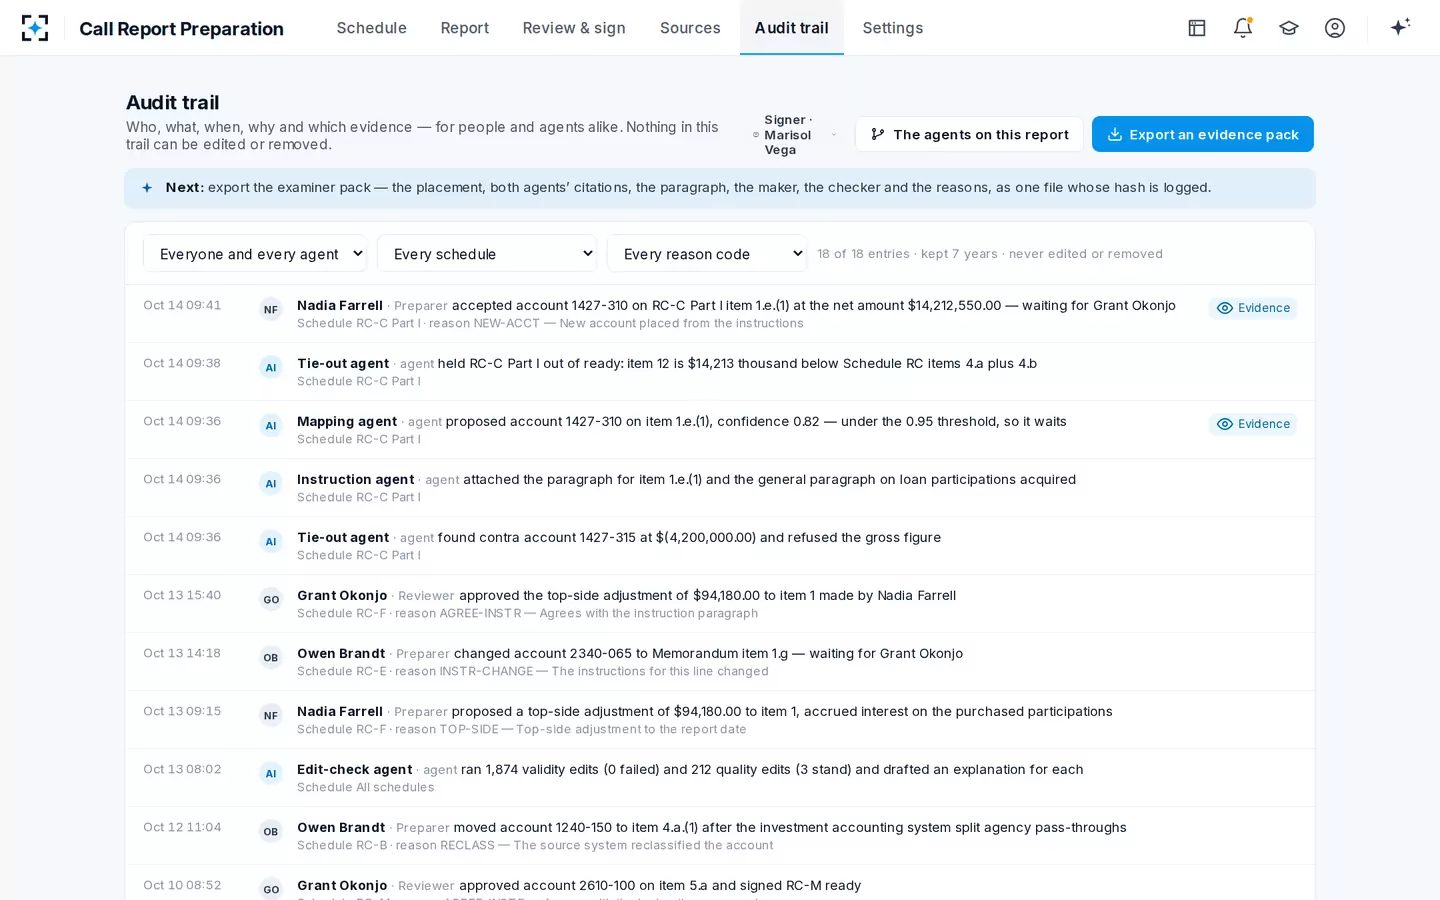Select Owen Brandt moved account 1240-150 entry

click(720, 836)
